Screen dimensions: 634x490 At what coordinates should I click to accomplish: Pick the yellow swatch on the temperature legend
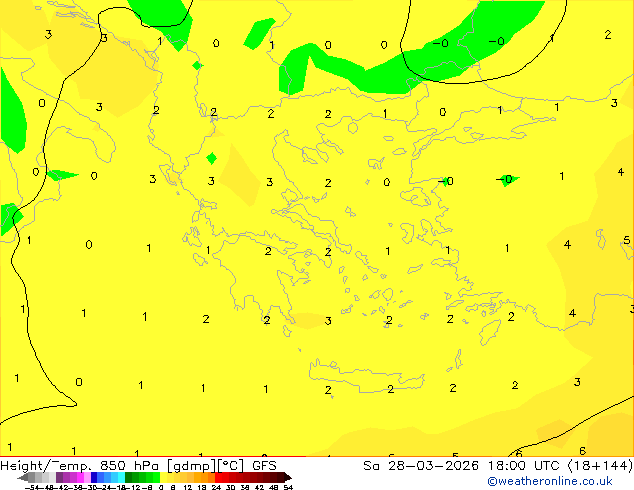[x=163, y=477]
